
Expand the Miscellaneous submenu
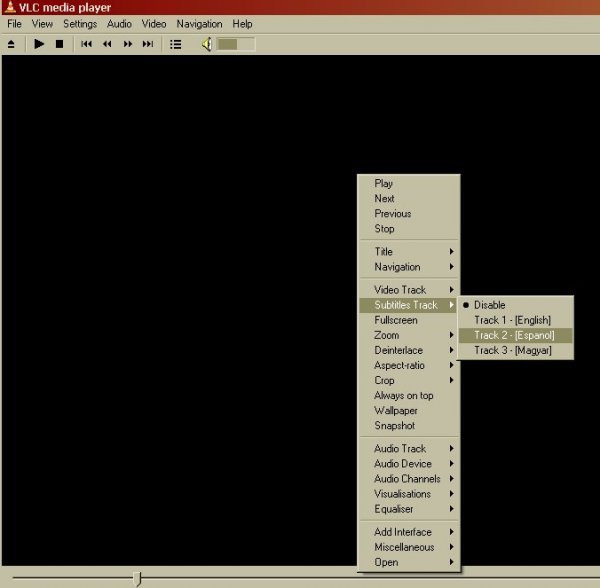click(x=408, y=547)
